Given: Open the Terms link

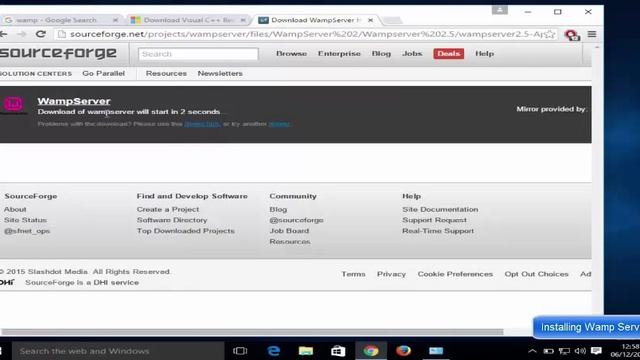Looking at the screenshot, I should click(x=353, y=274).
